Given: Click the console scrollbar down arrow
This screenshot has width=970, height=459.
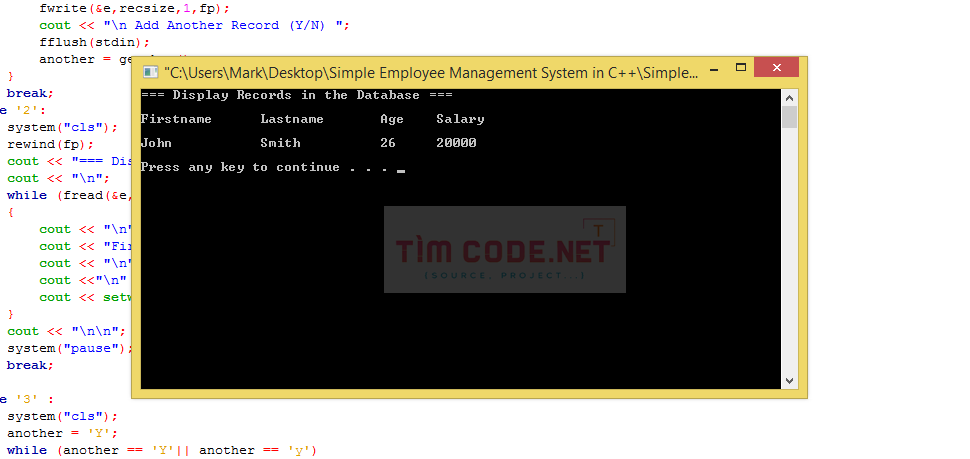Looking at the screenshot, I should (x=789, y=380).
